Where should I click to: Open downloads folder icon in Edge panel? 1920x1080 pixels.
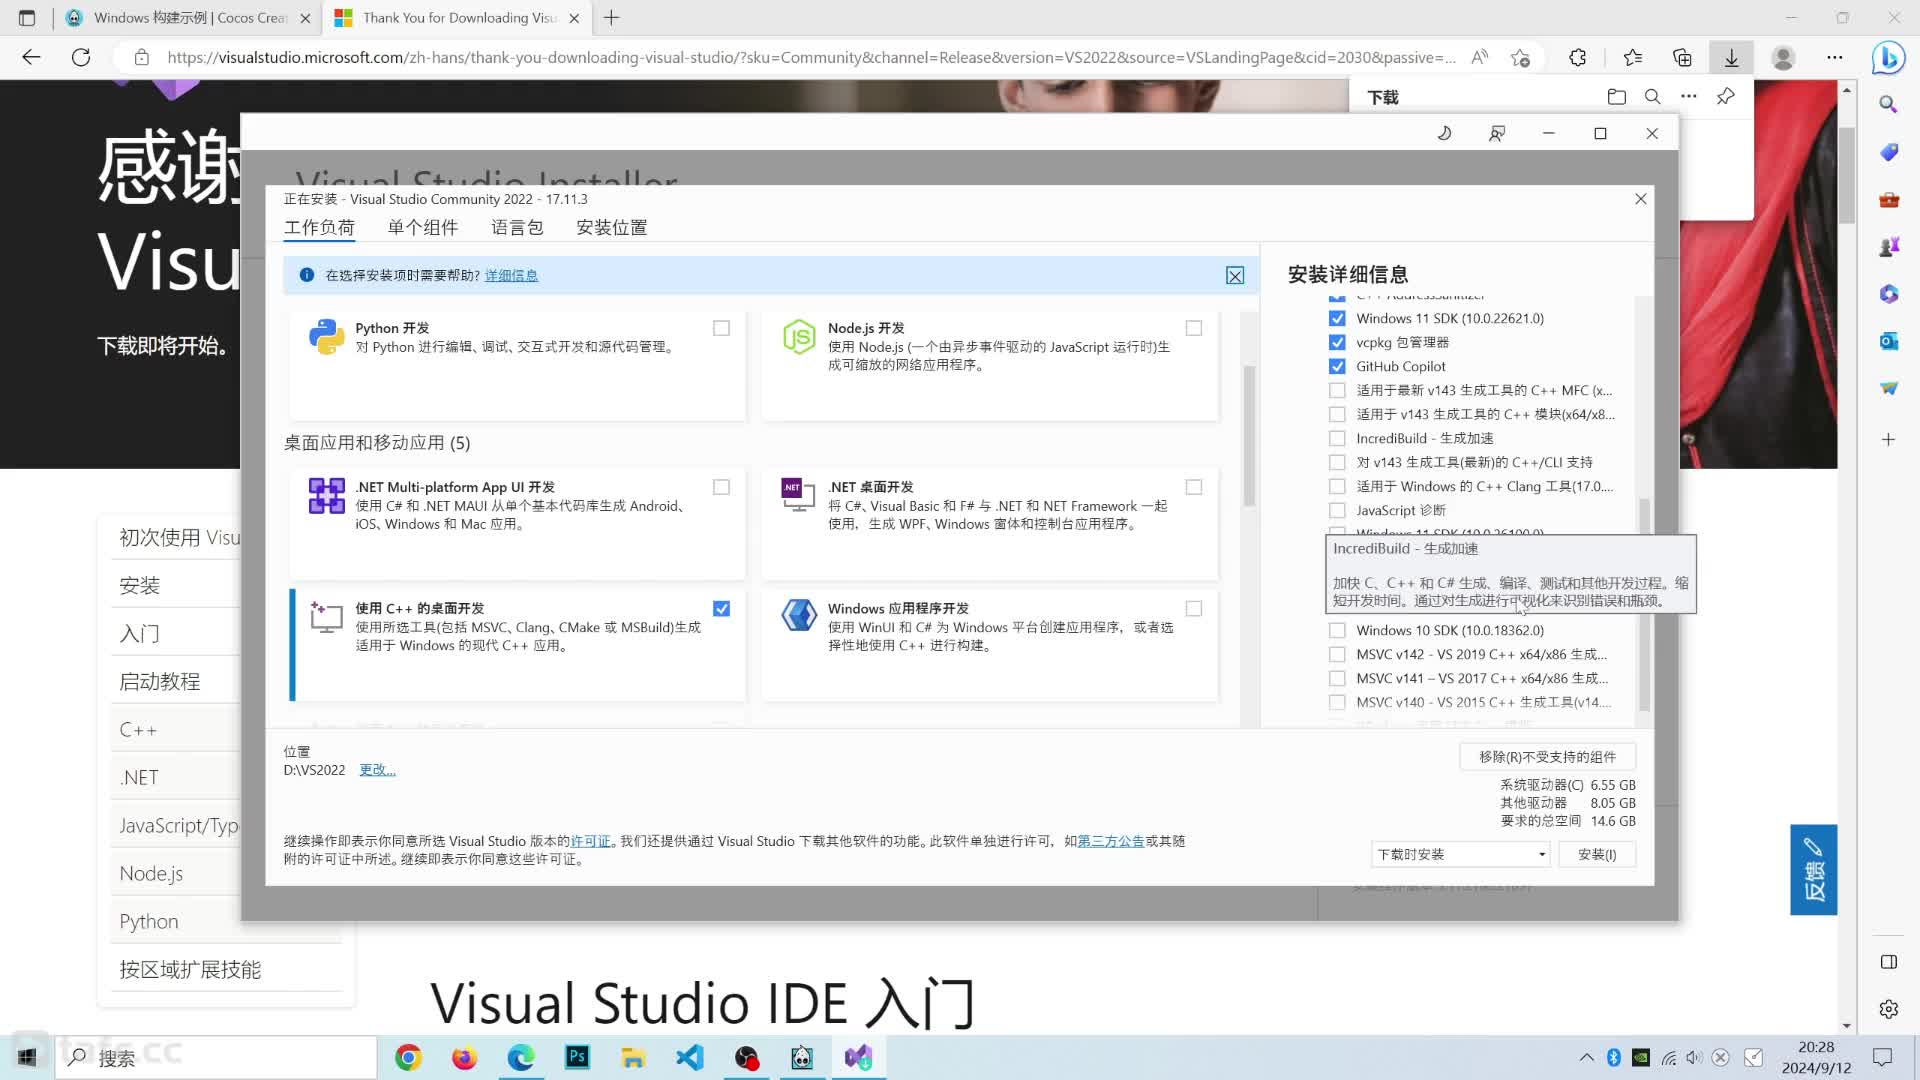[x=1616, y=97]
